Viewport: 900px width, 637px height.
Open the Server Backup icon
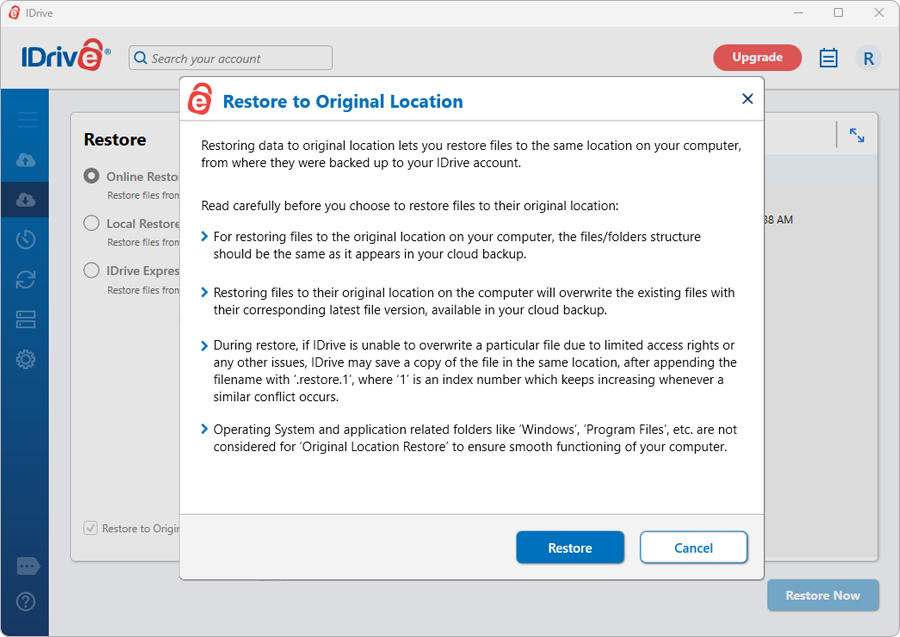tap(27, 319)
